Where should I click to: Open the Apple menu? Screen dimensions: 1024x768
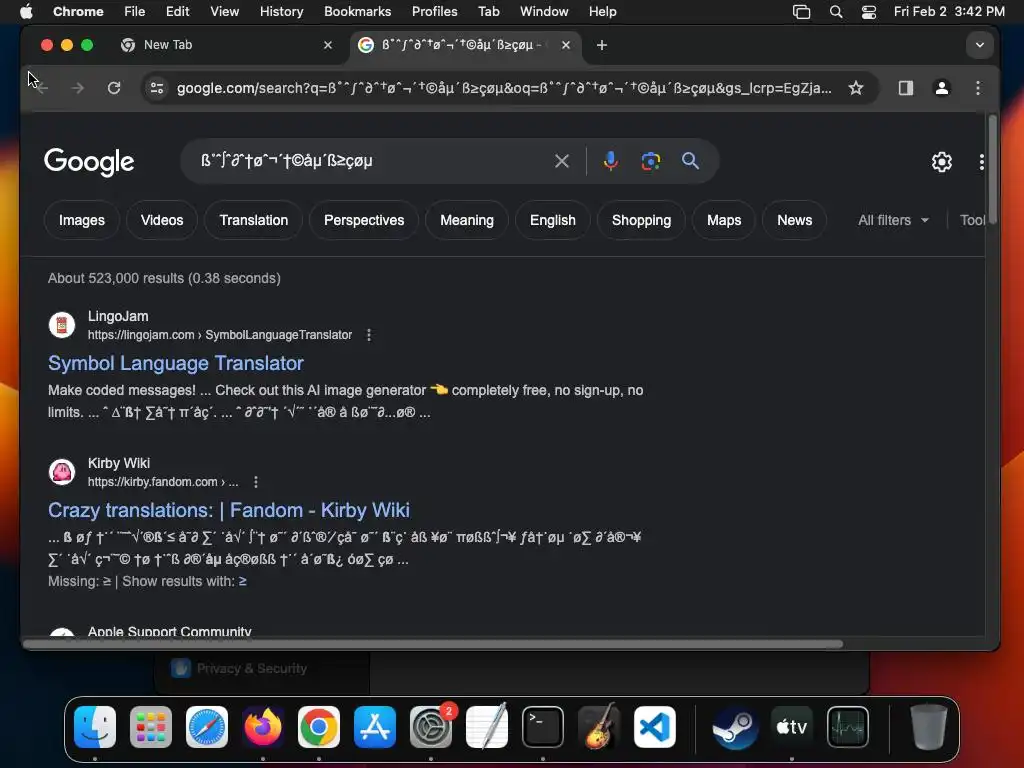point(26,11)
